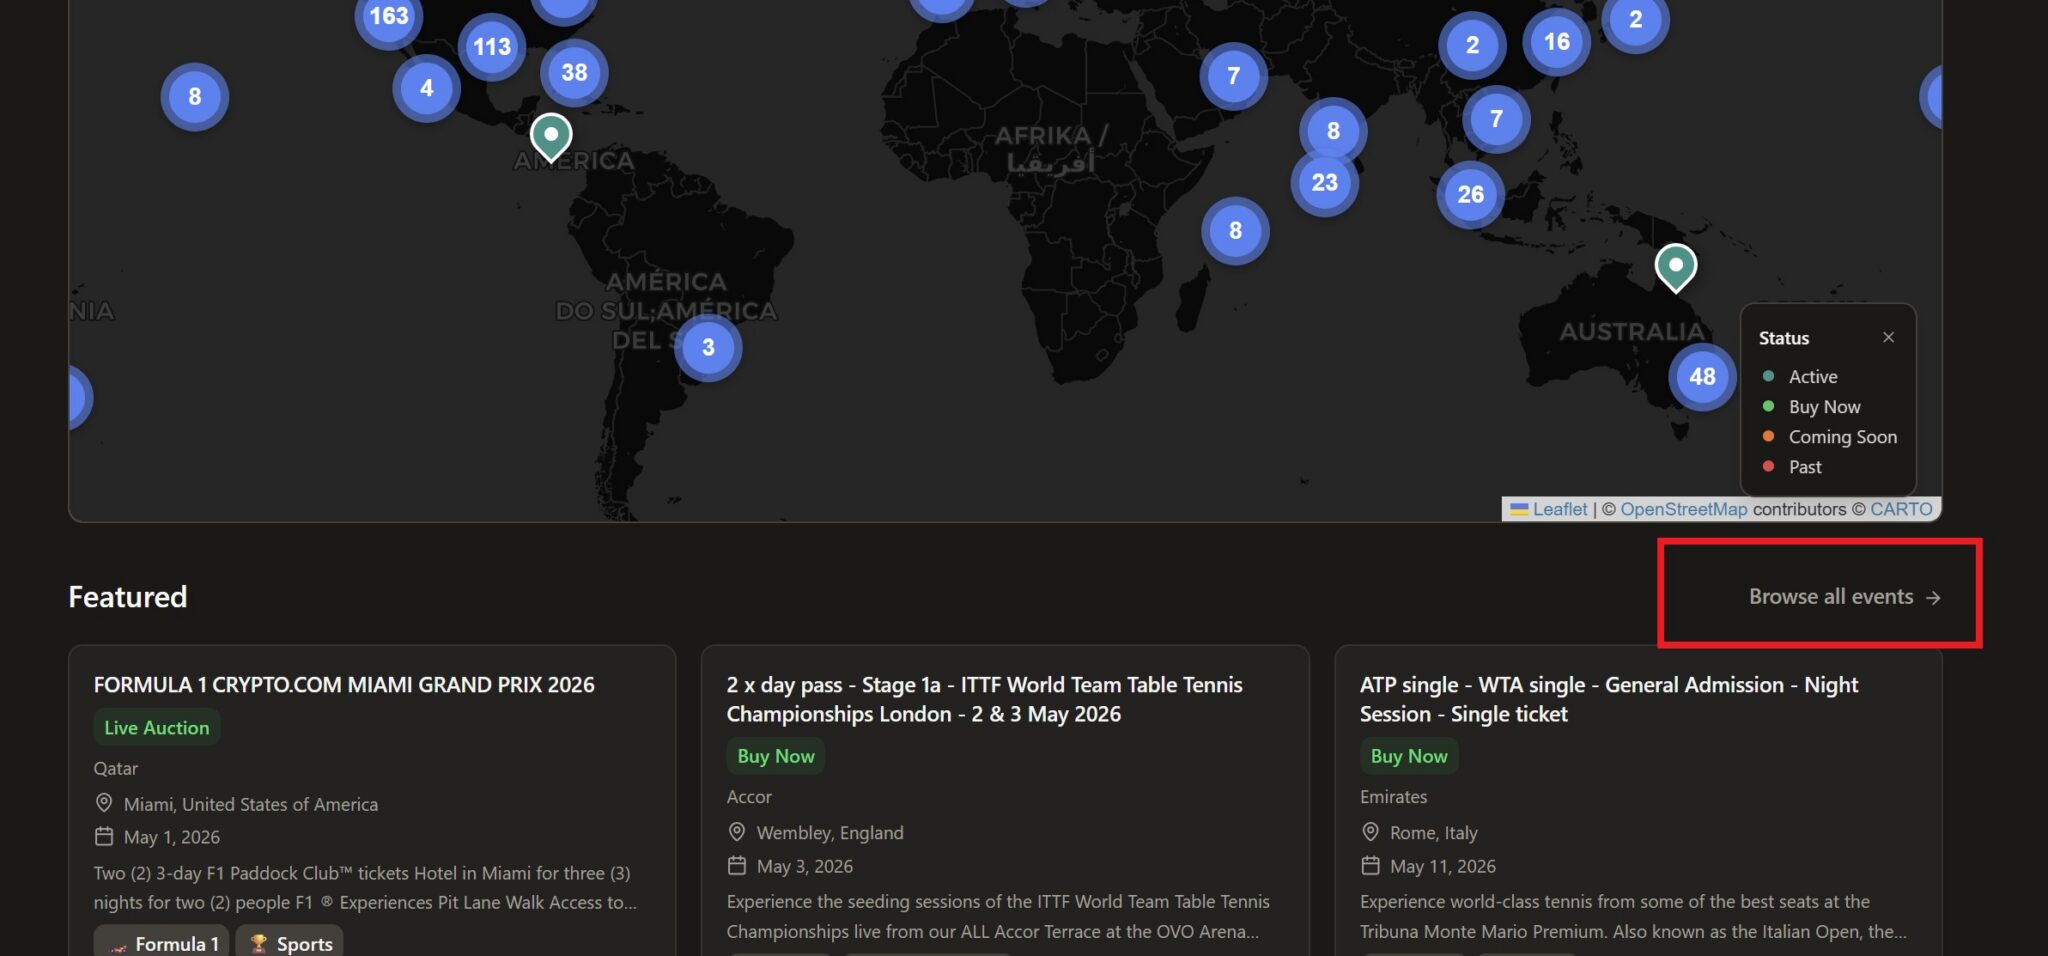Select the Active status legend entry

point(1812,377)
